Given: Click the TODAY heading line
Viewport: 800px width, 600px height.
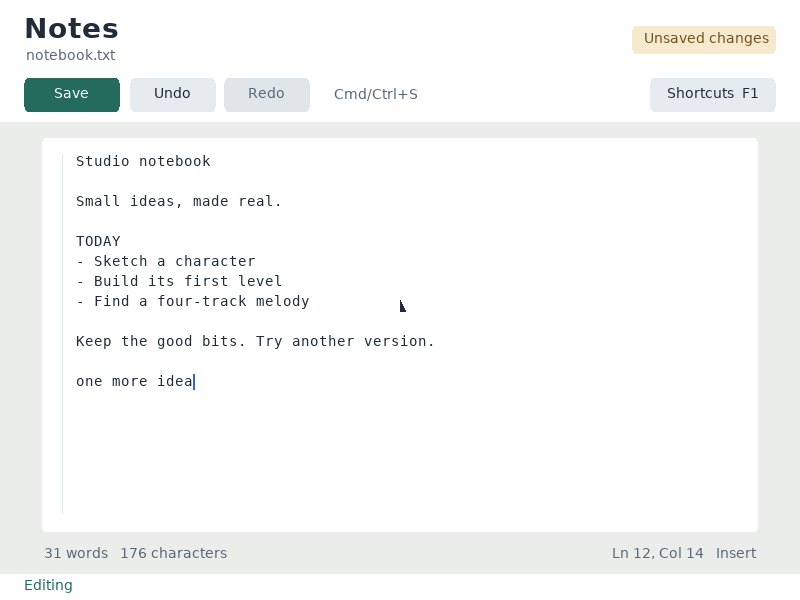Looking at the screenshot, I should coord(98,241).
